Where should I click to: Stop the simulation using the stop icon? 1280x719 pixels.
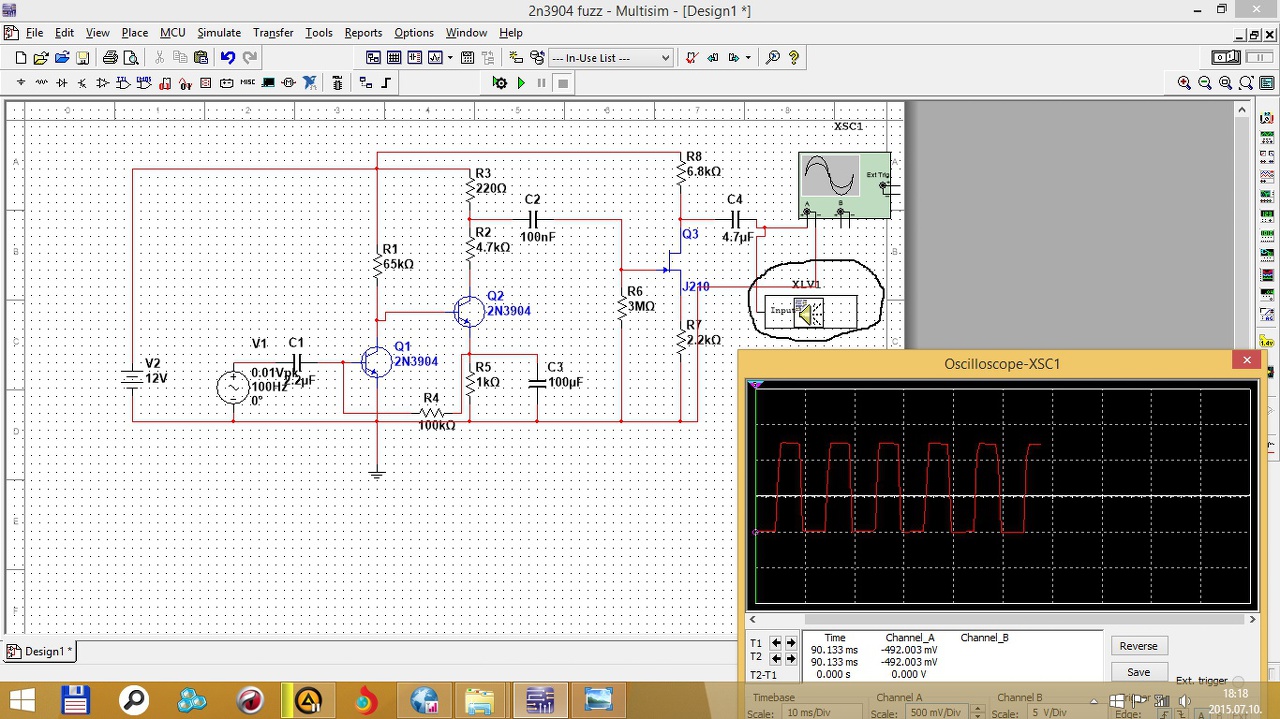point(563,83)
